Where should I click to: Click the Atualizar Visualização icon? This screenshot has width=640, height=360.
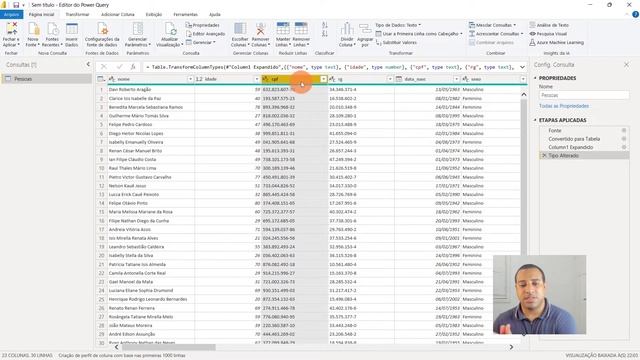[x=170, y=29]
